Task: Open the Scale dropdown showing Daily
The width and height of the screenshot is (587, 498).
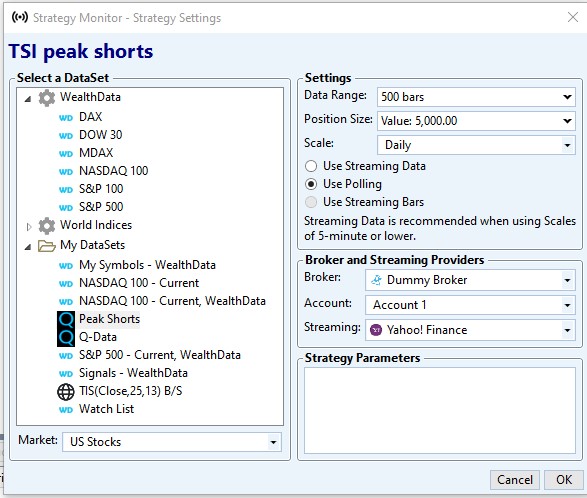Action: [x=567, y=145]
